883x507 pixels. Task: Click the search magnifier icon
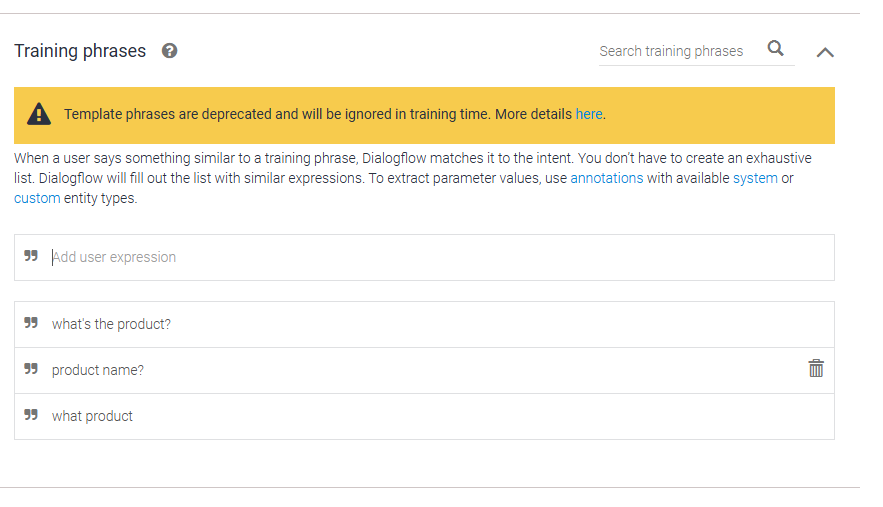pos(776,49)
